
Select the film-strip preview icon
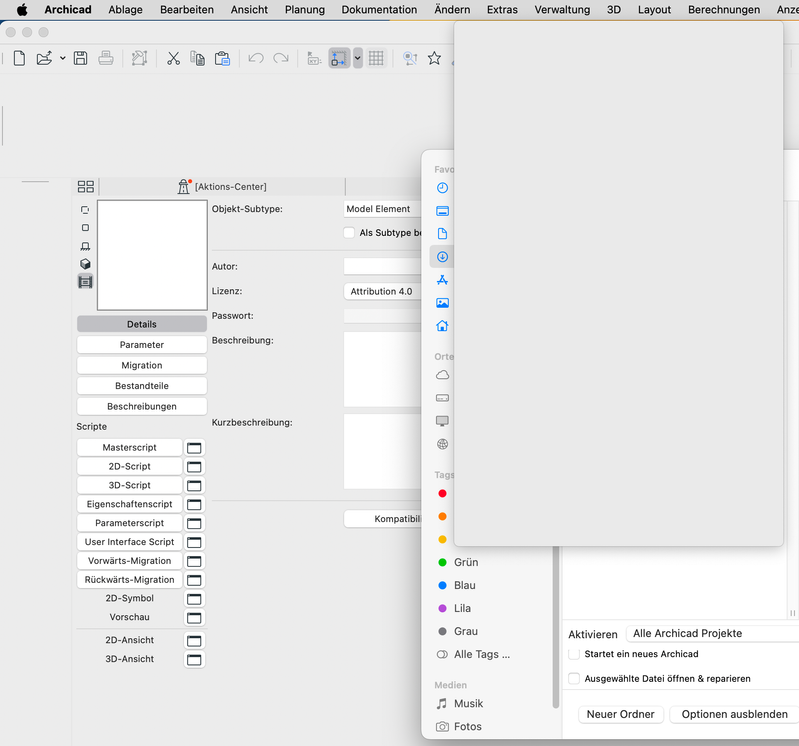85,281
